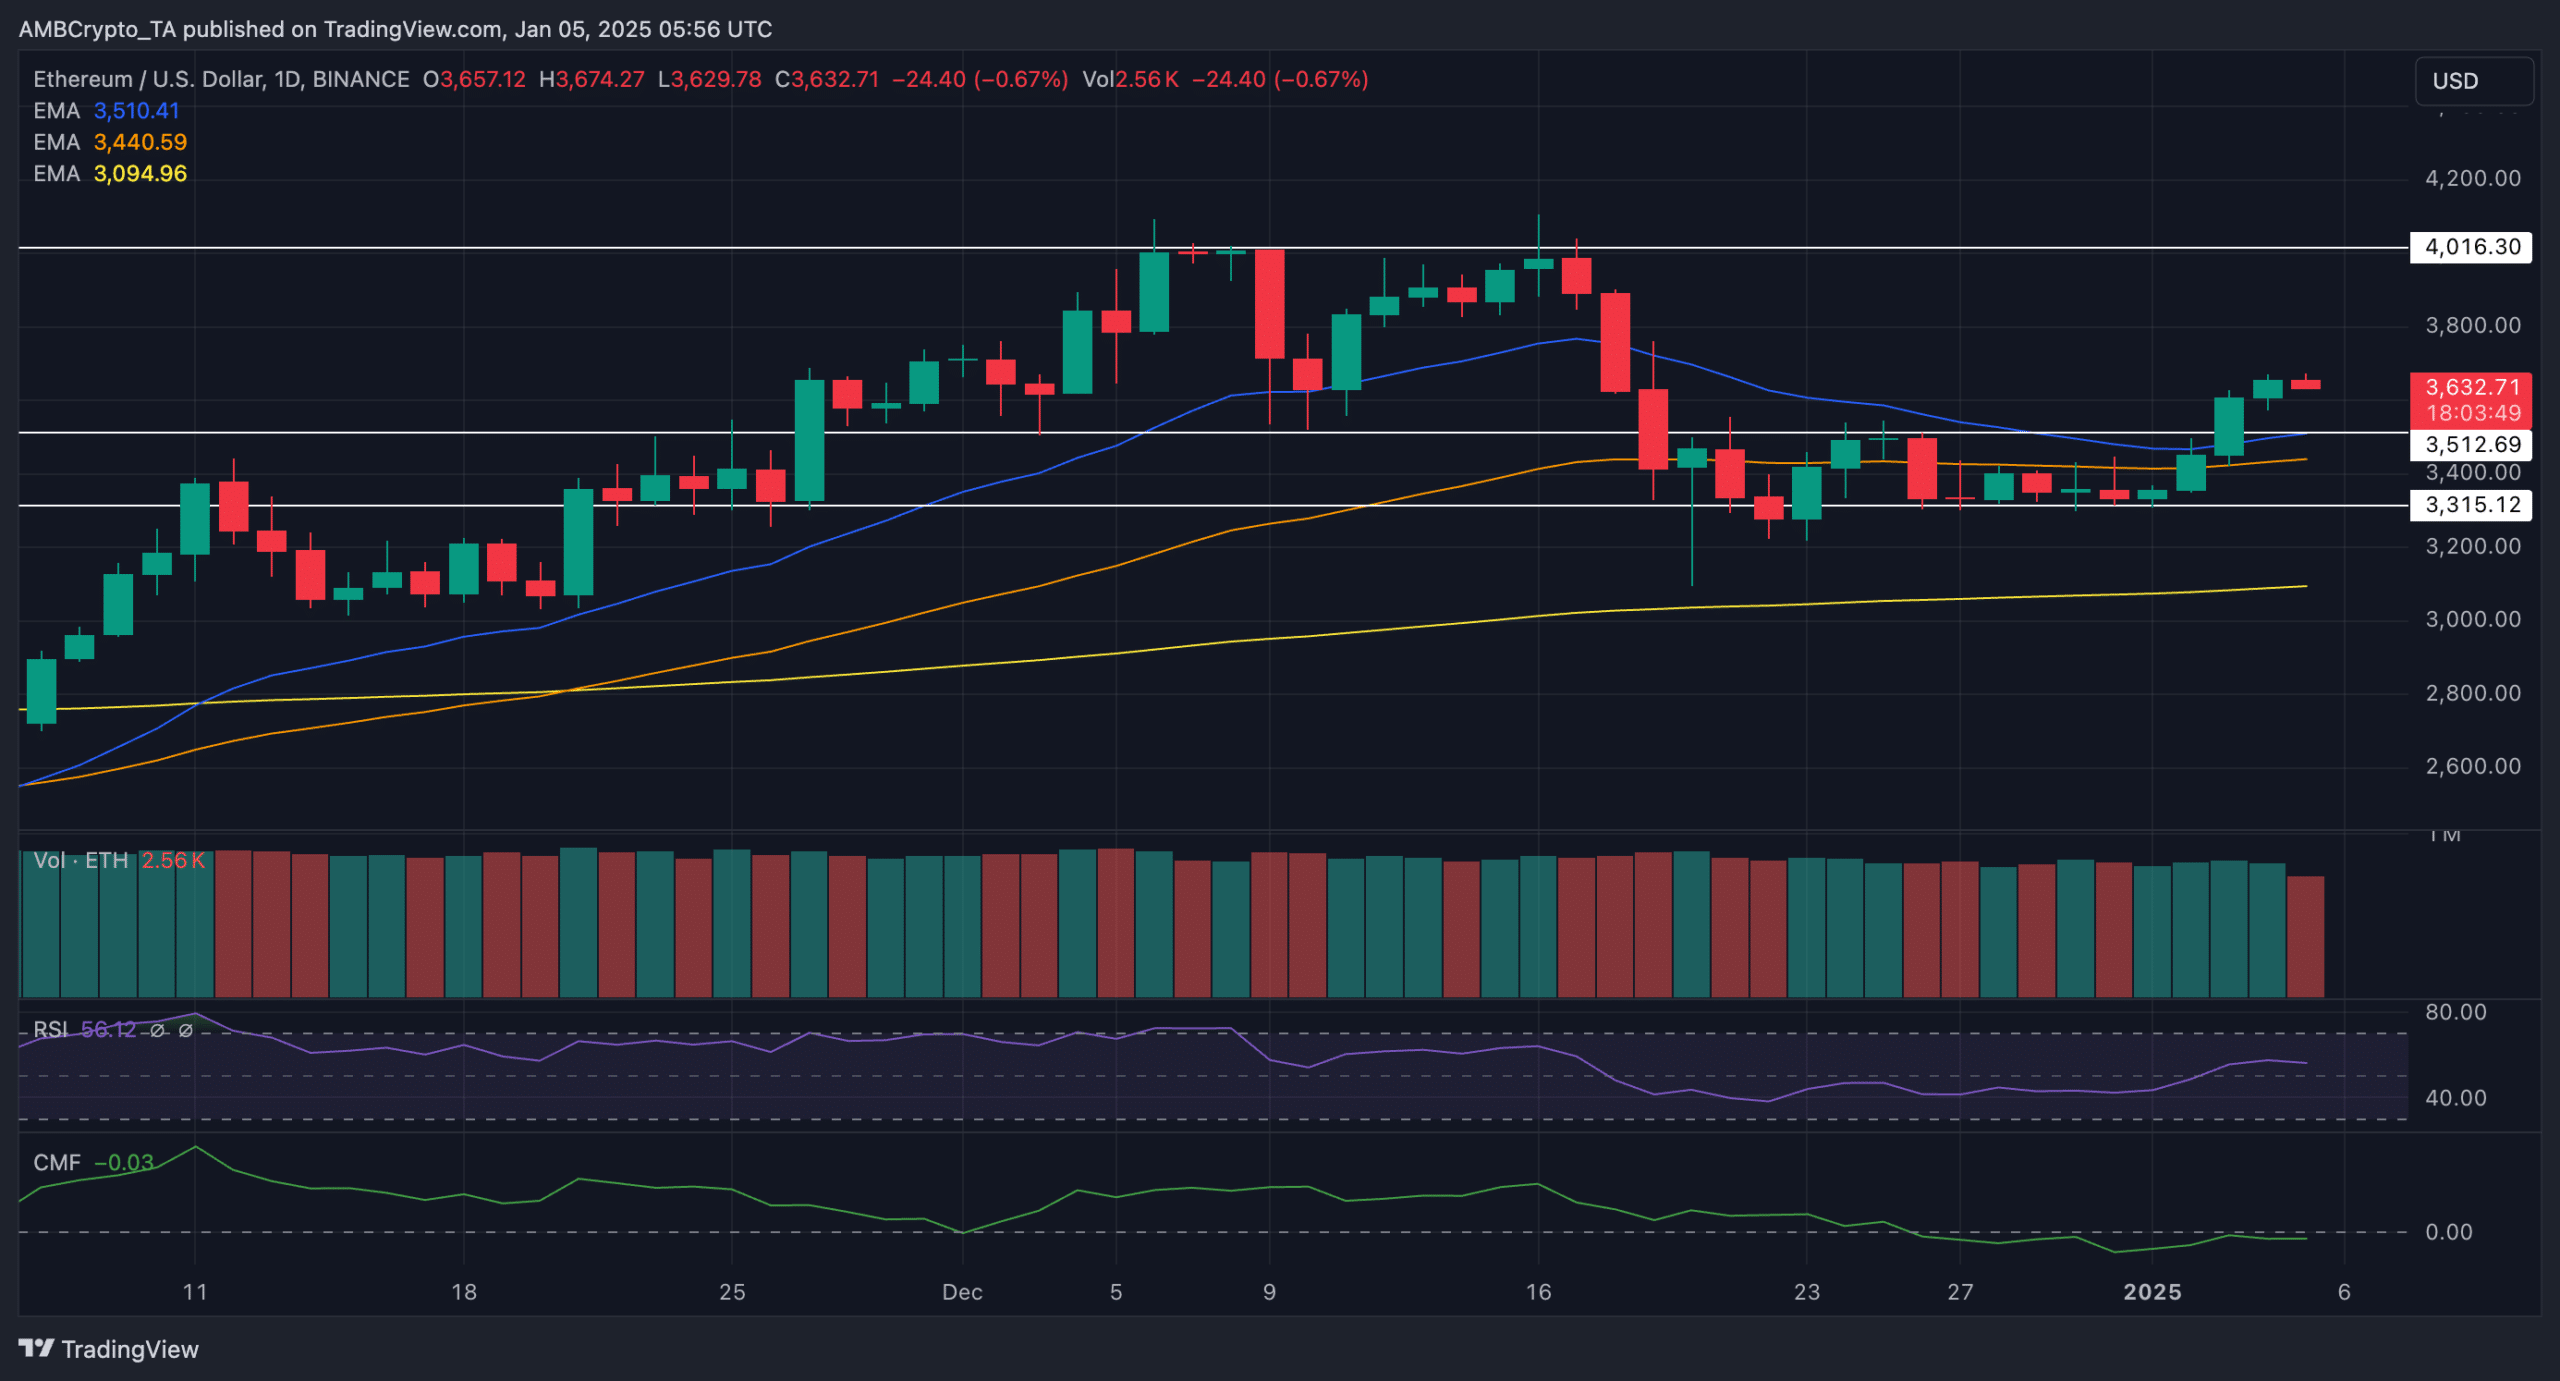
Task: Click the CMF 0.00 scale label
Action: (2449, 1232)
